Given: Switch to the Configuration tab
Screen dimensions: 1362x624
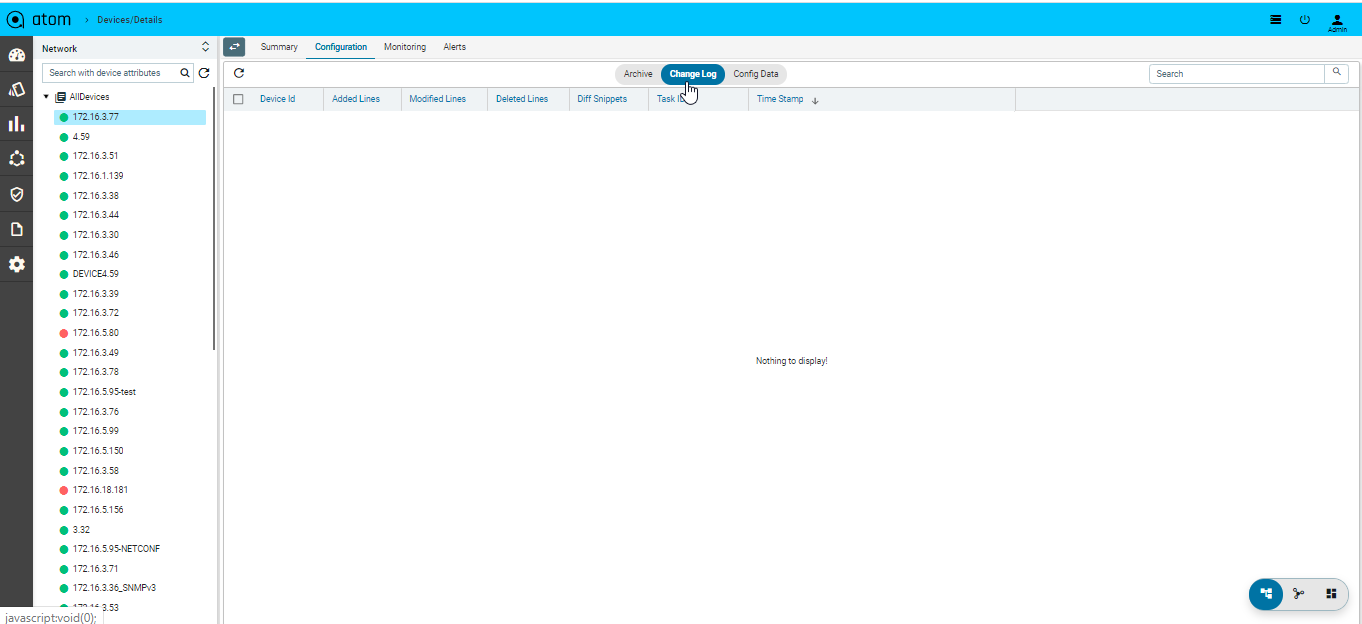Looking at the screenshot, I should [x=341, y=47].
